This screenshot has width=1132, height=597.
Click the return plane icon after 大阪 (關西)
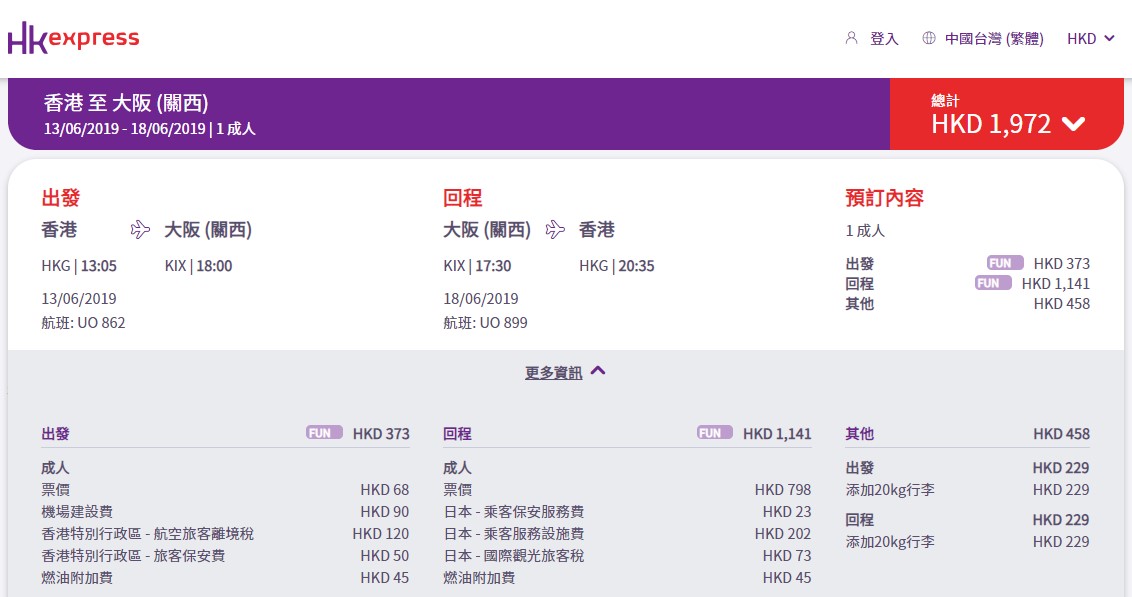click(555, 230)
